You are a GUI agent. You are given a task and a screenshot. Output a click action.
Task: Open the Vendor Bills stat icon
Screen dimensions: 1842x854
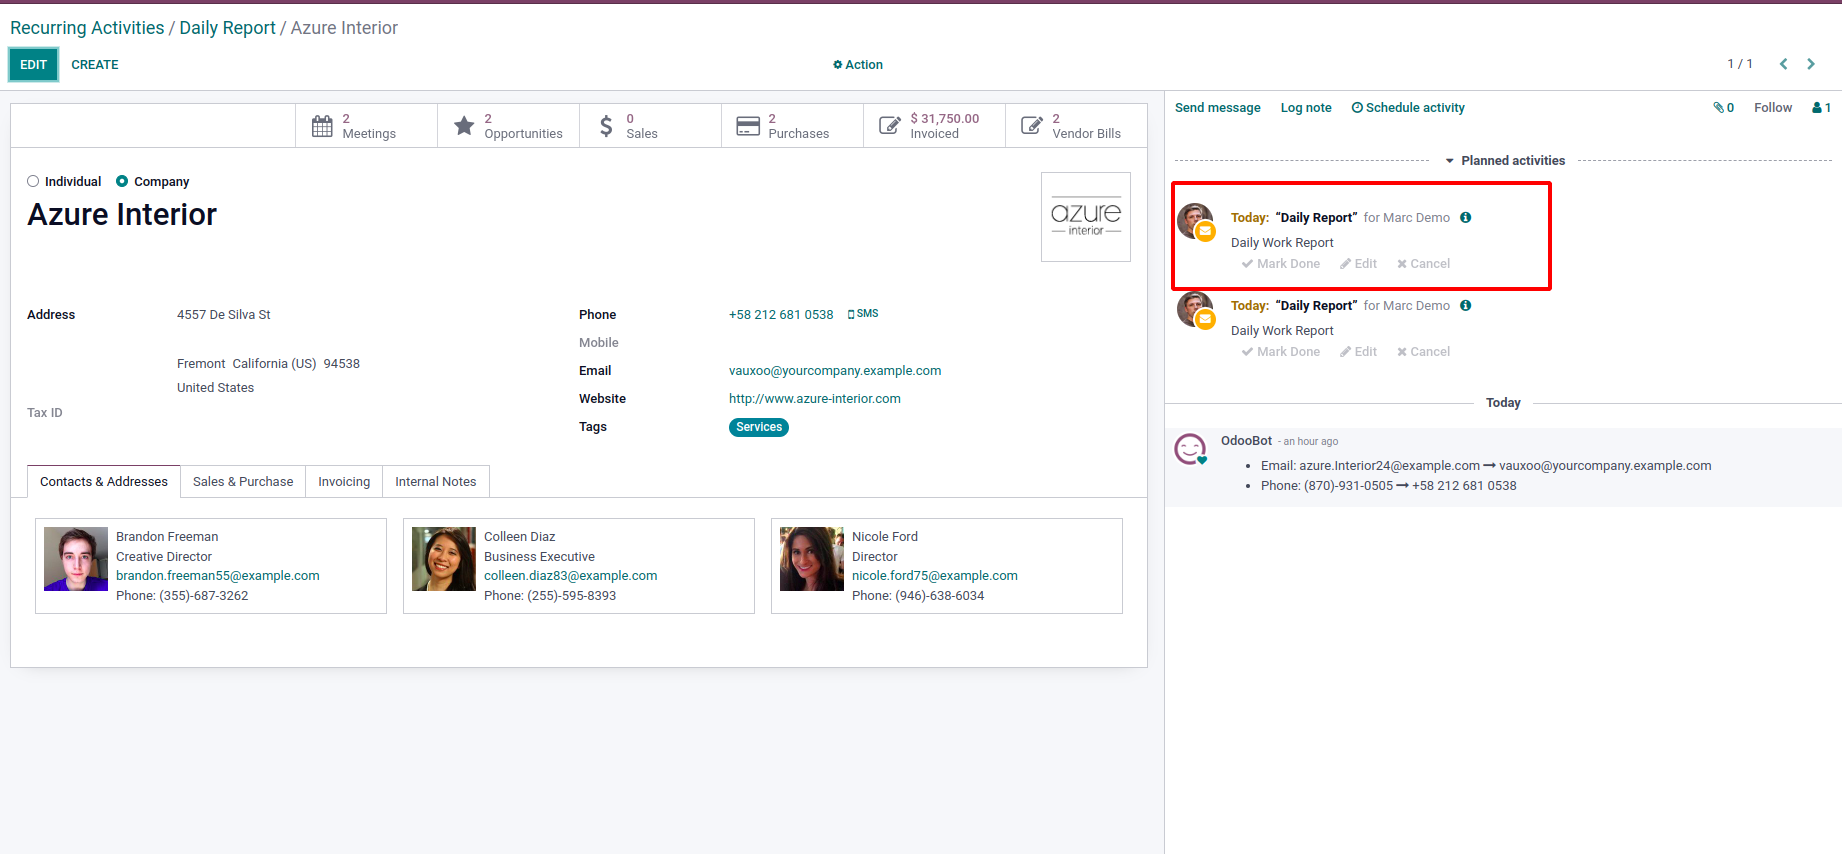tap(1032, 126)
